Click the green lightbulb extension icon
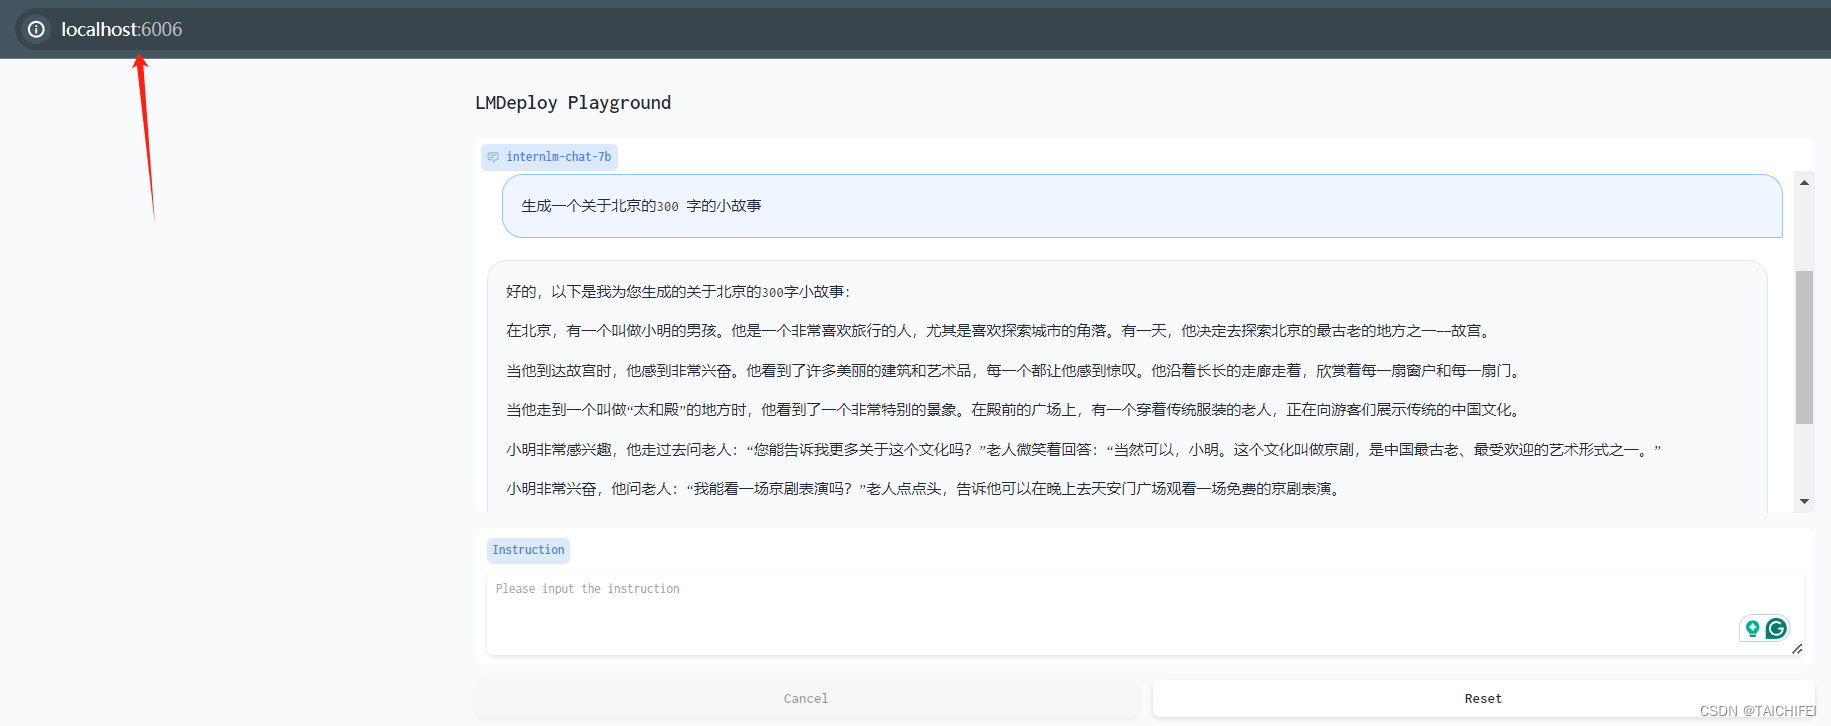The width and height of the screenshot is (1831, 726). click(1752, 628)
